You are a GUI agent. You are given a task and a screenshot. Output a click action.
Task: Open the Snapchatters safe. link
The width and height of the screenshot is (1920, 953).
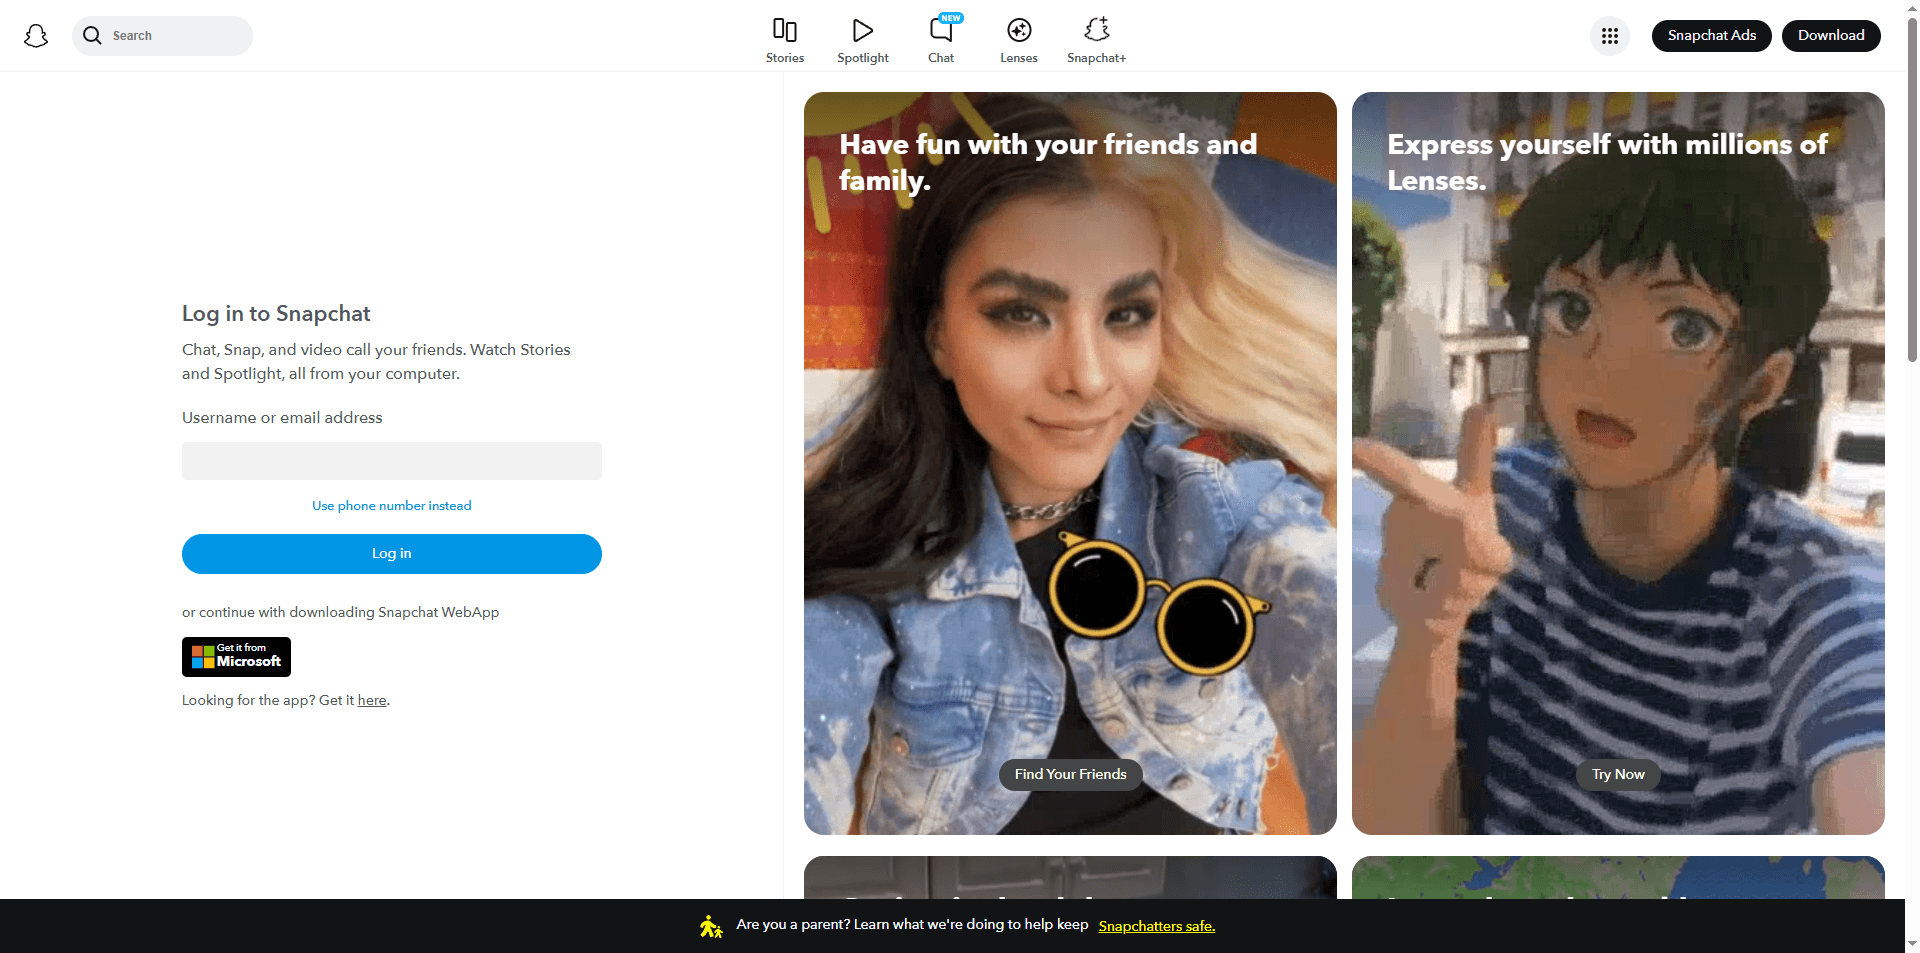[1156, 927]
